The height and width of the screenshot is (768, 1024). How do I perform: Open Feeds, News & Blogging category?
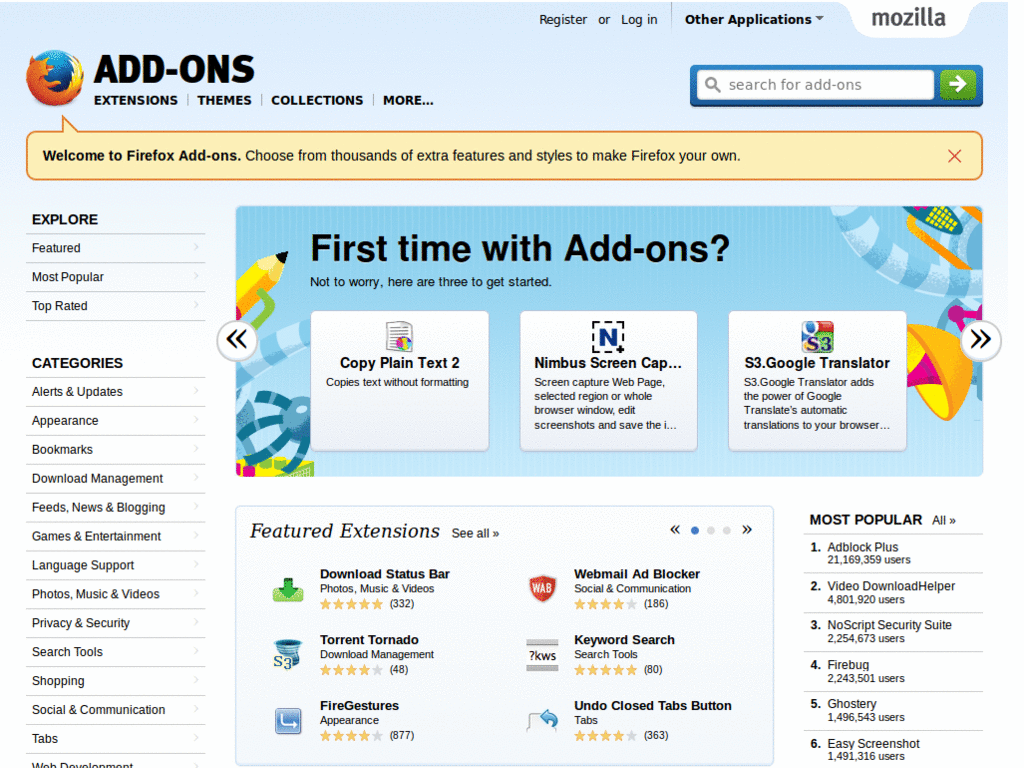coord(116,507)
